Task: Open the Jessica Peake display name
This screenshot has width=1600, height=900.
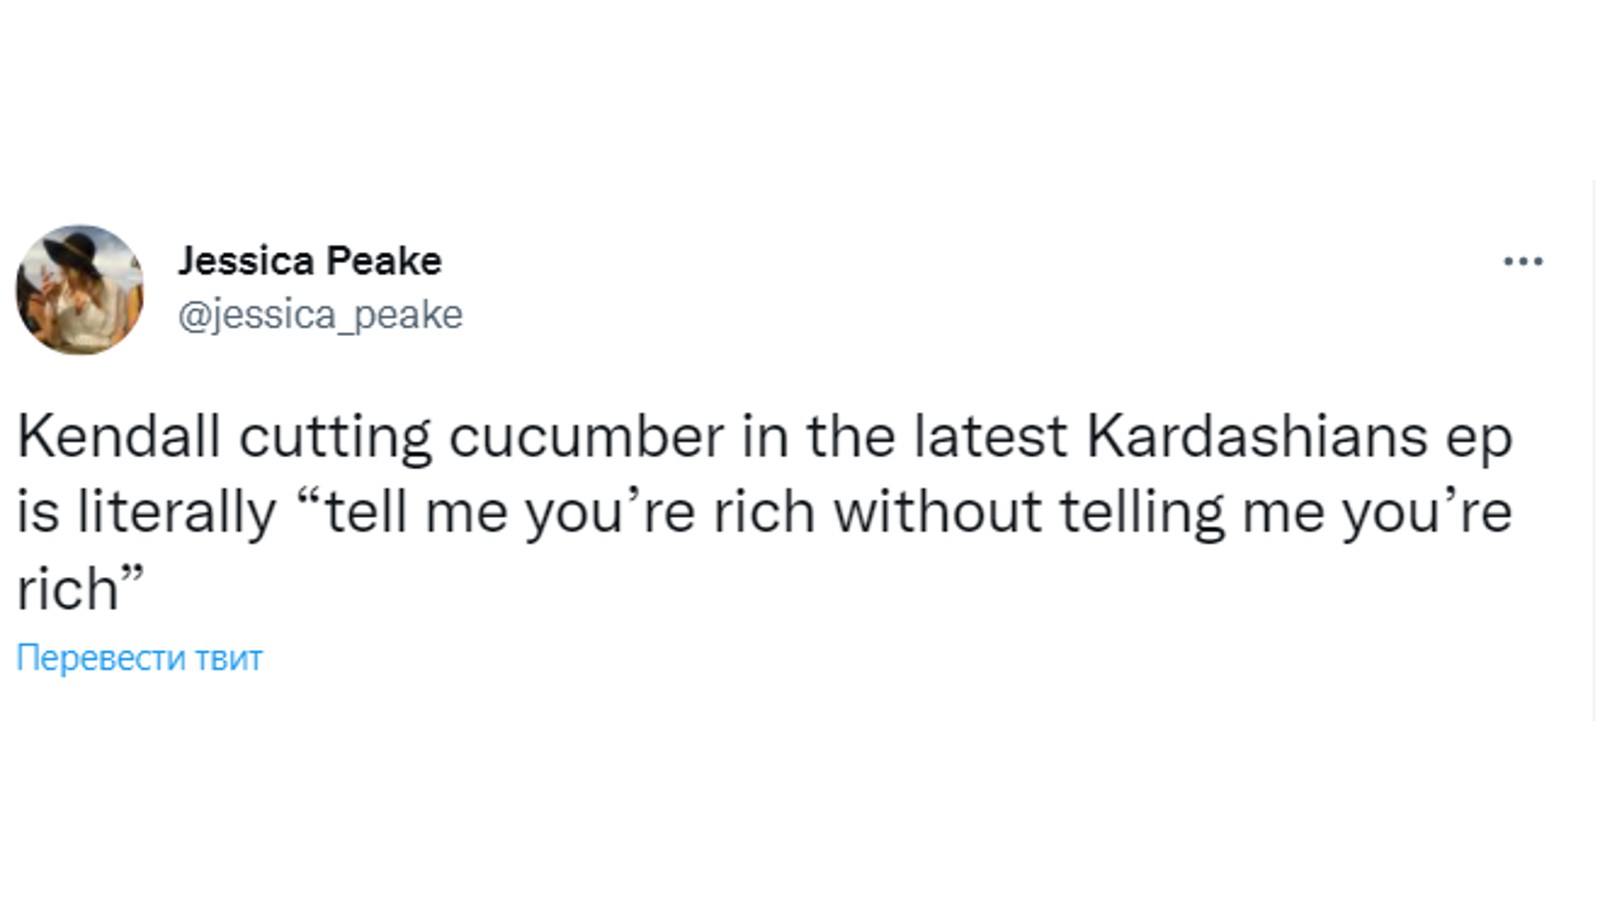Action: click(x=309, y=261)
